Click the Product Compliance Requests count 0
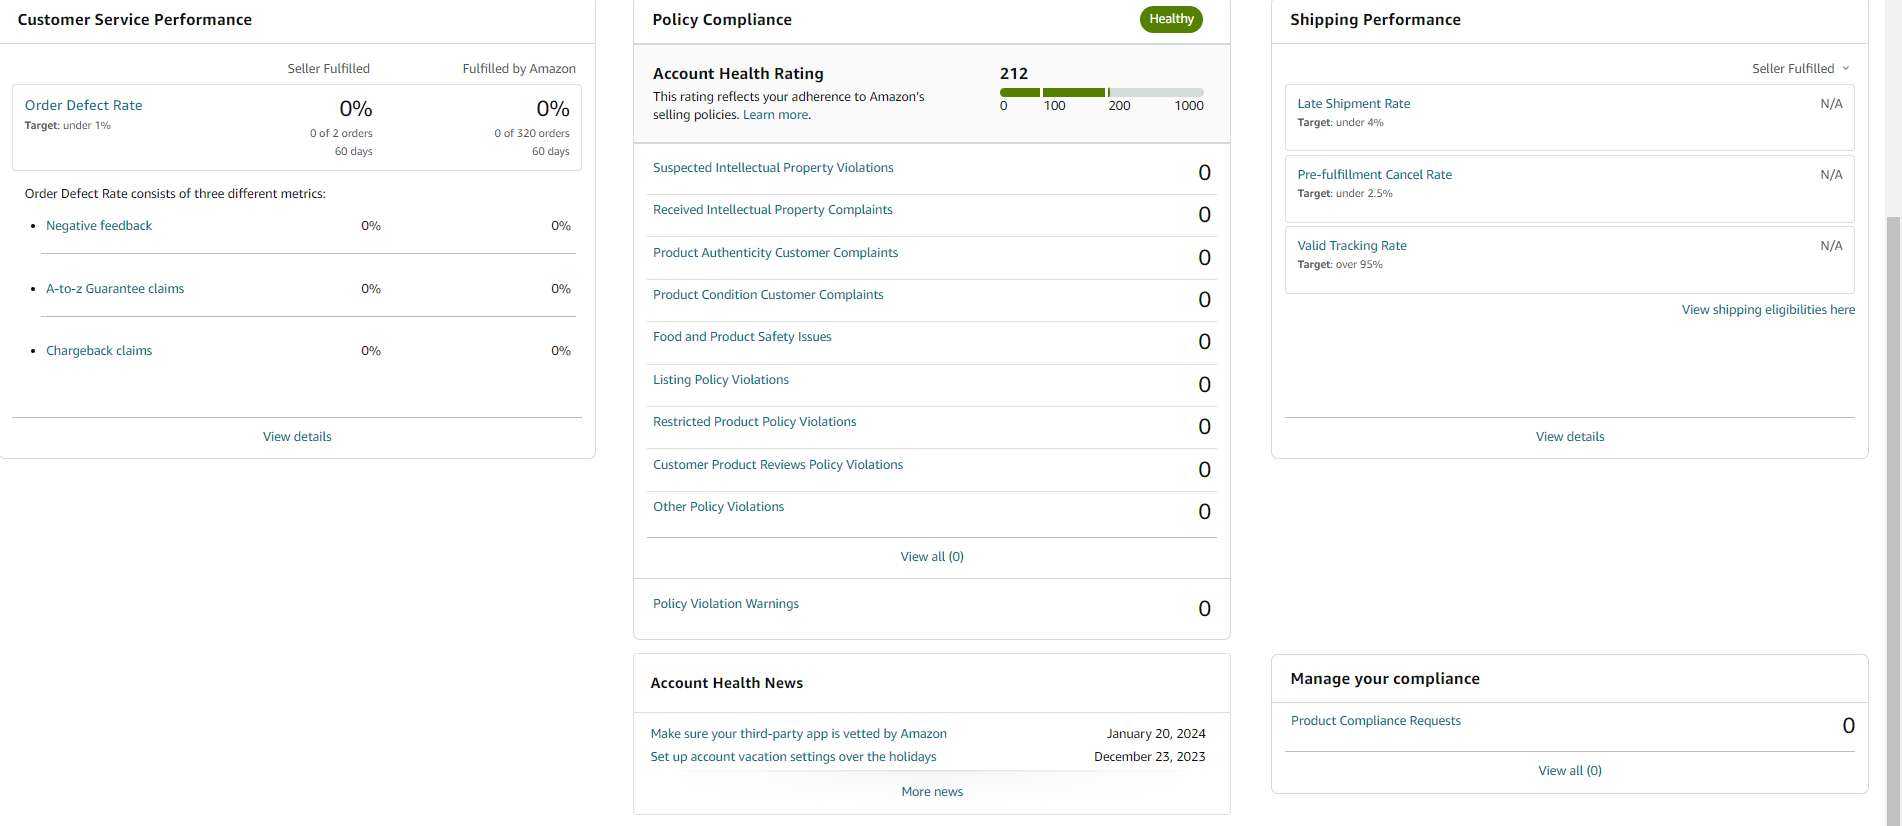 [1848, 726]
